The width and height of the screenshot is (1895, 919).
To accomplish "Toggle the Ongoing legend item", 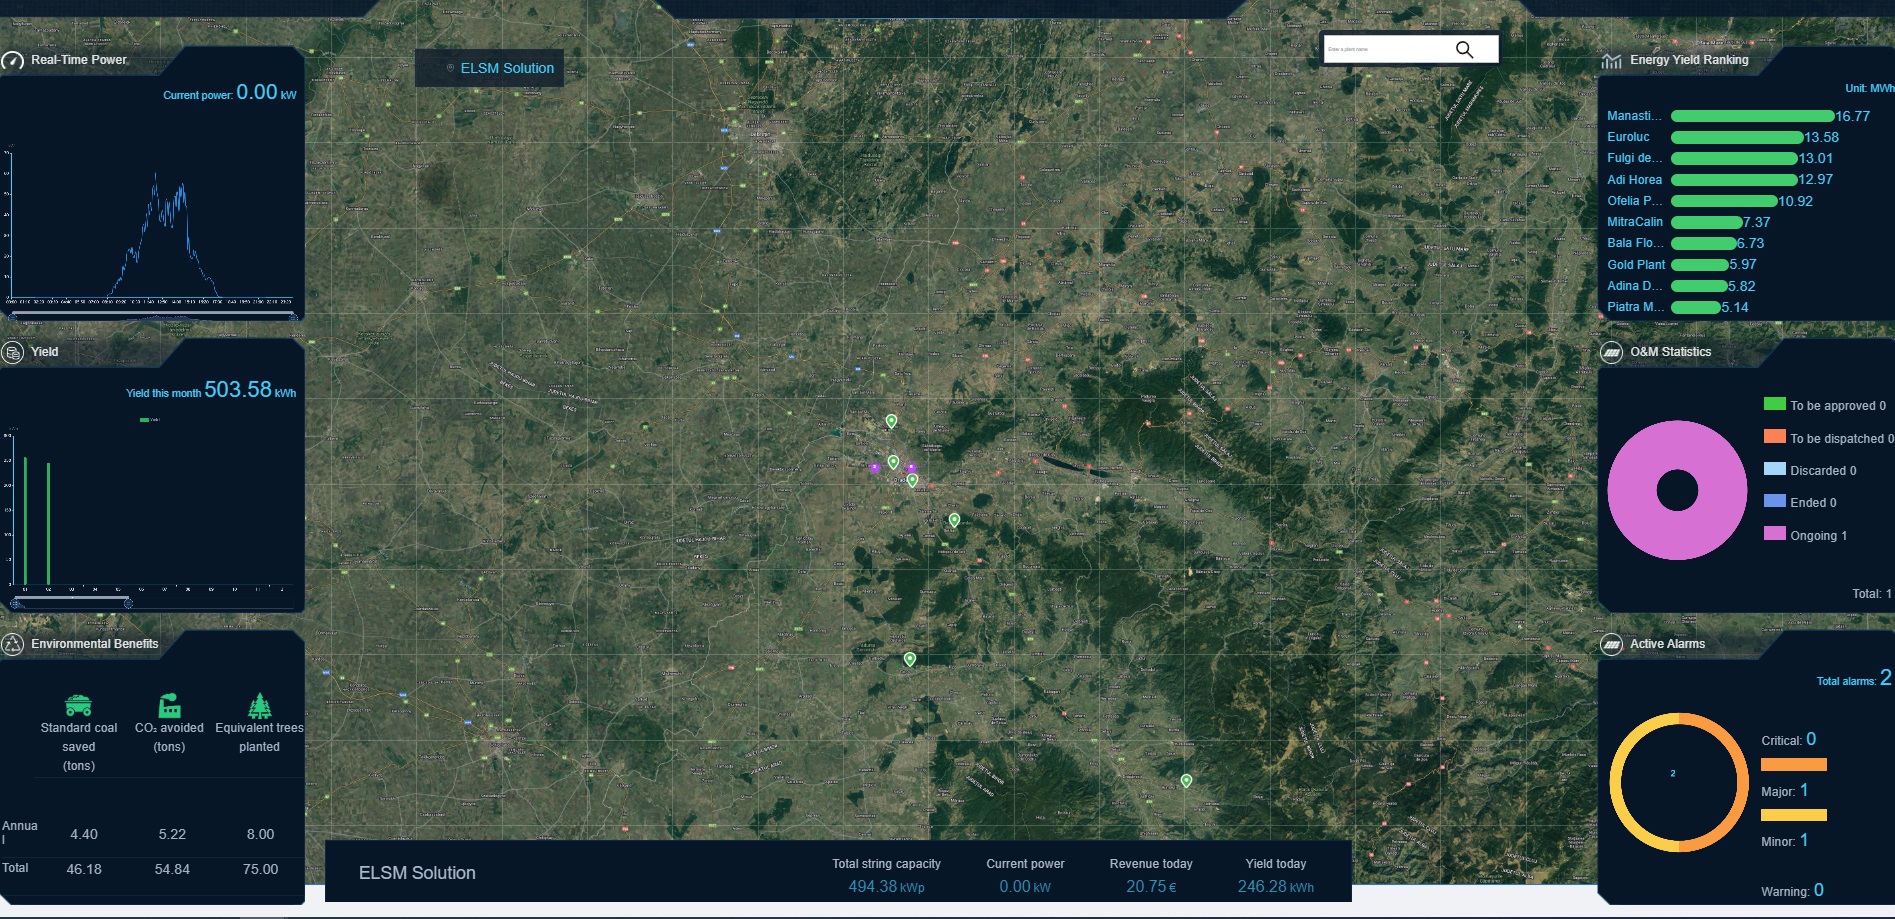I will 1805,535.
